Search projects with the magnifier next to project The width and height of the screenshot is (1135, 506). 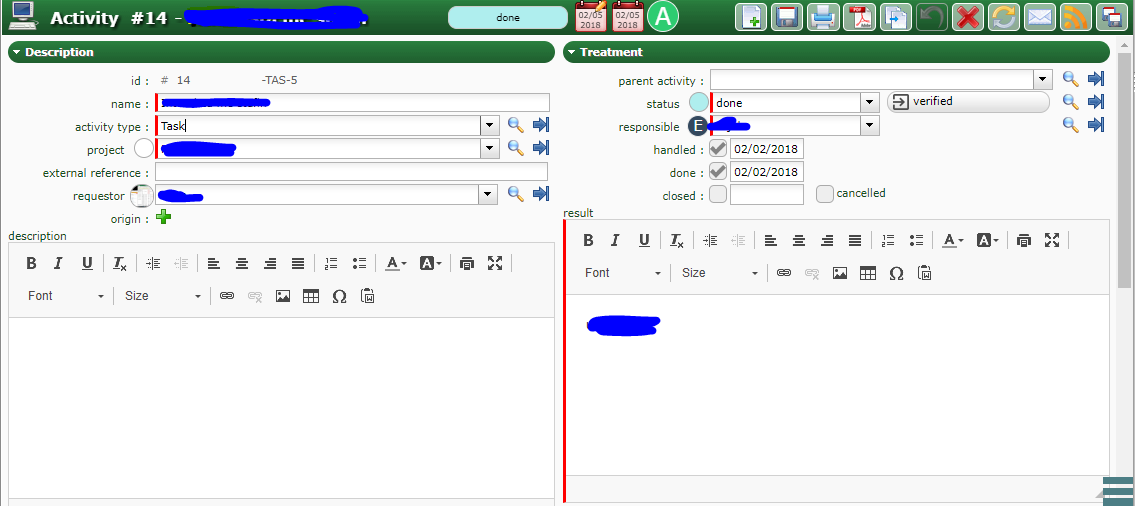pyautogui.click(x=515, y=148)
